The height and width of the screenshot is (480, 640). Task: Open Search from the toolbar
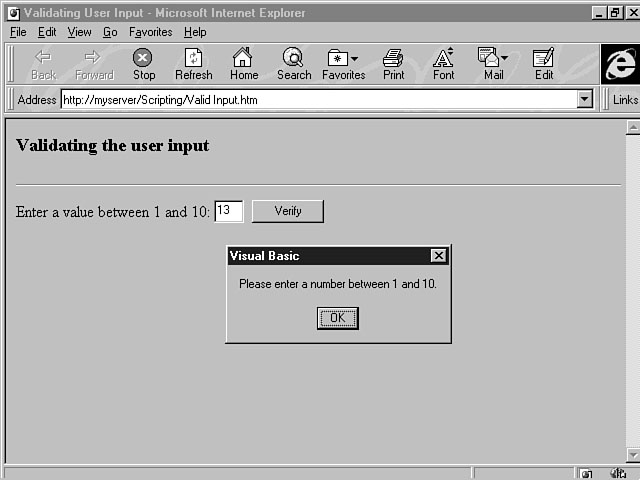pyautogui.click(x=294, y=63)
